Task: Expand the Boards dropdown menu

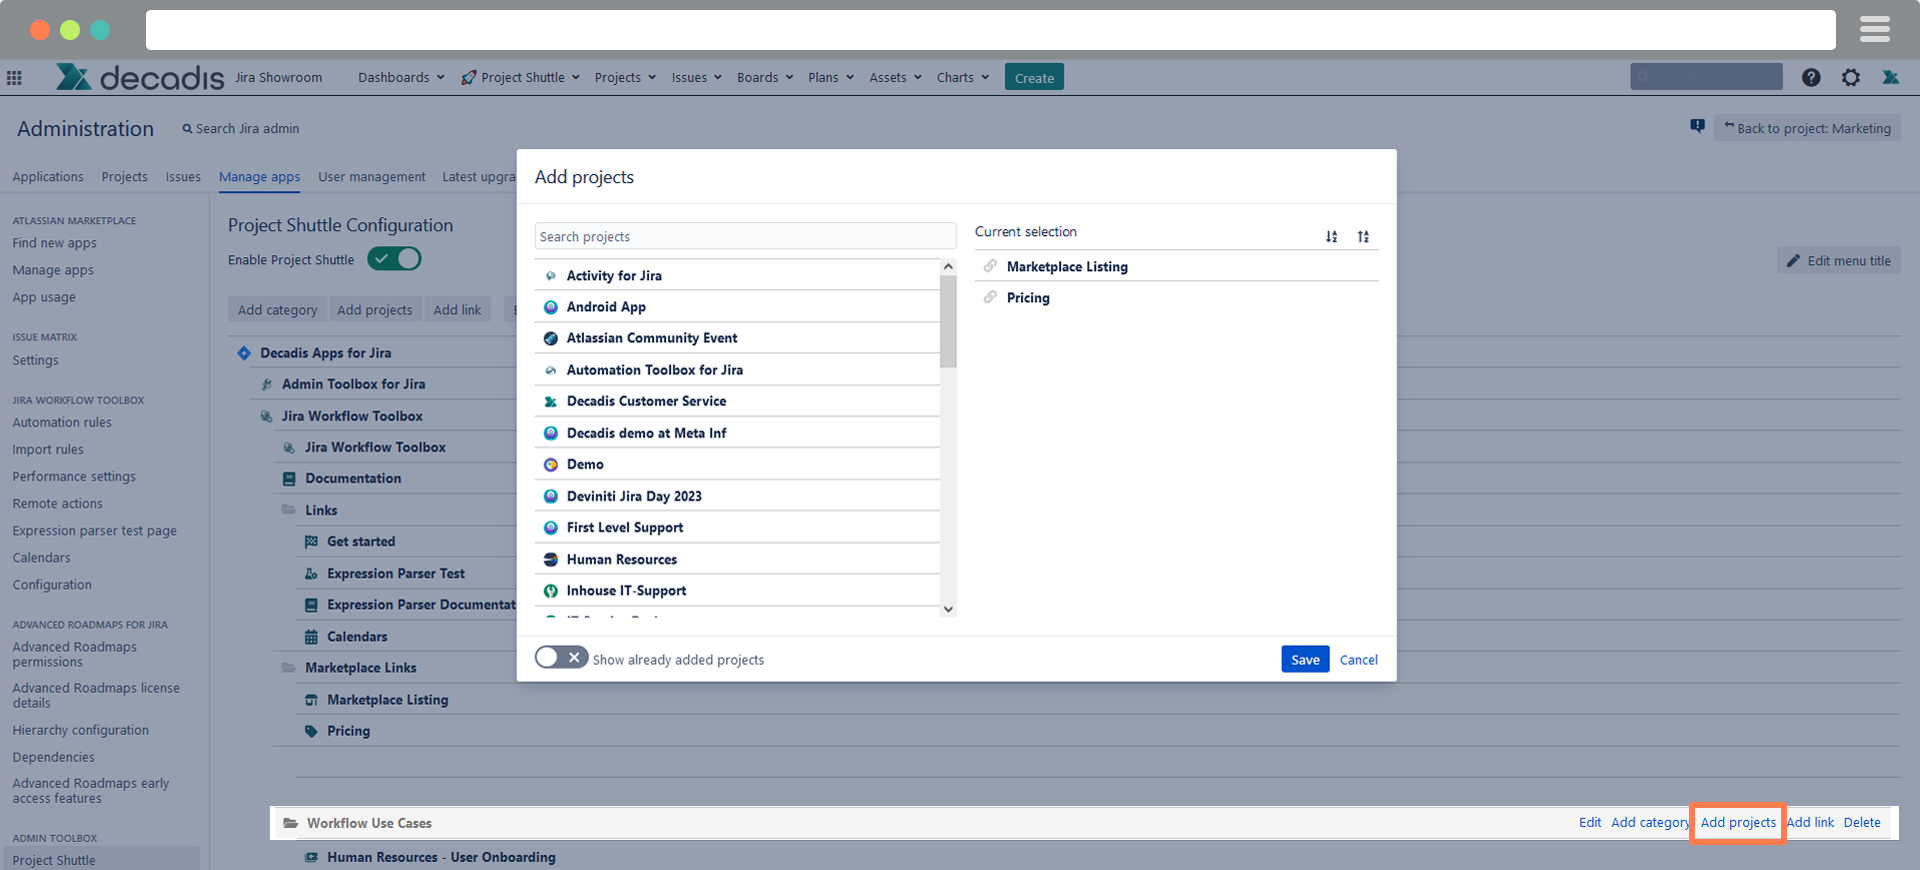Action: (764, 77)
